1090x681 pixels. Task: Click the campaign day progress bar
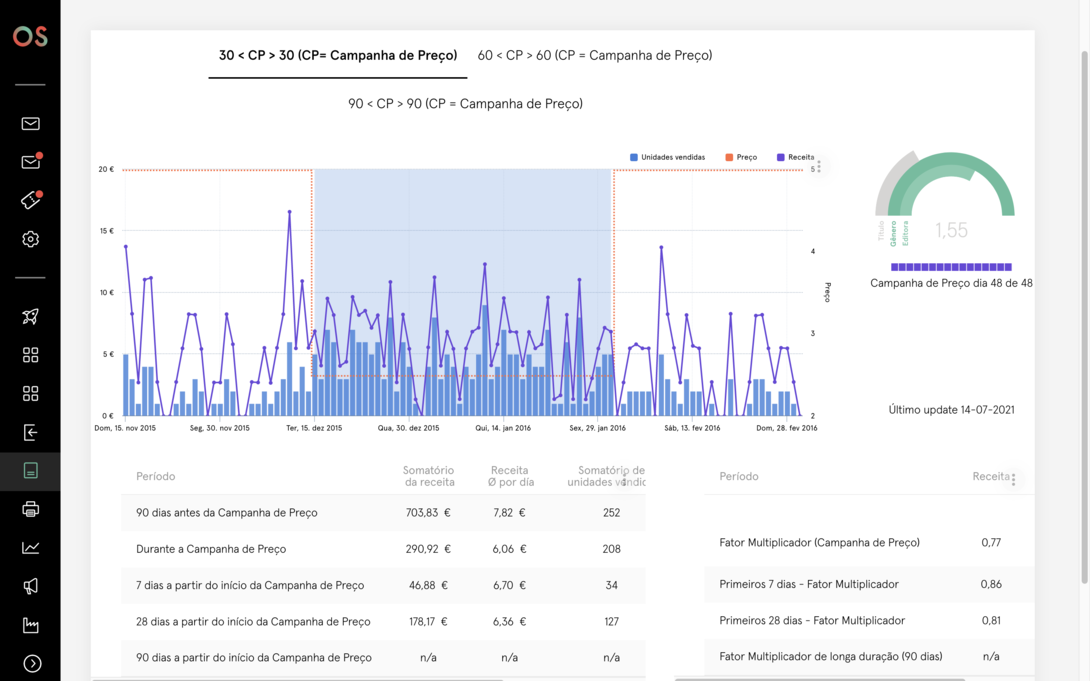tap(951, 267)
